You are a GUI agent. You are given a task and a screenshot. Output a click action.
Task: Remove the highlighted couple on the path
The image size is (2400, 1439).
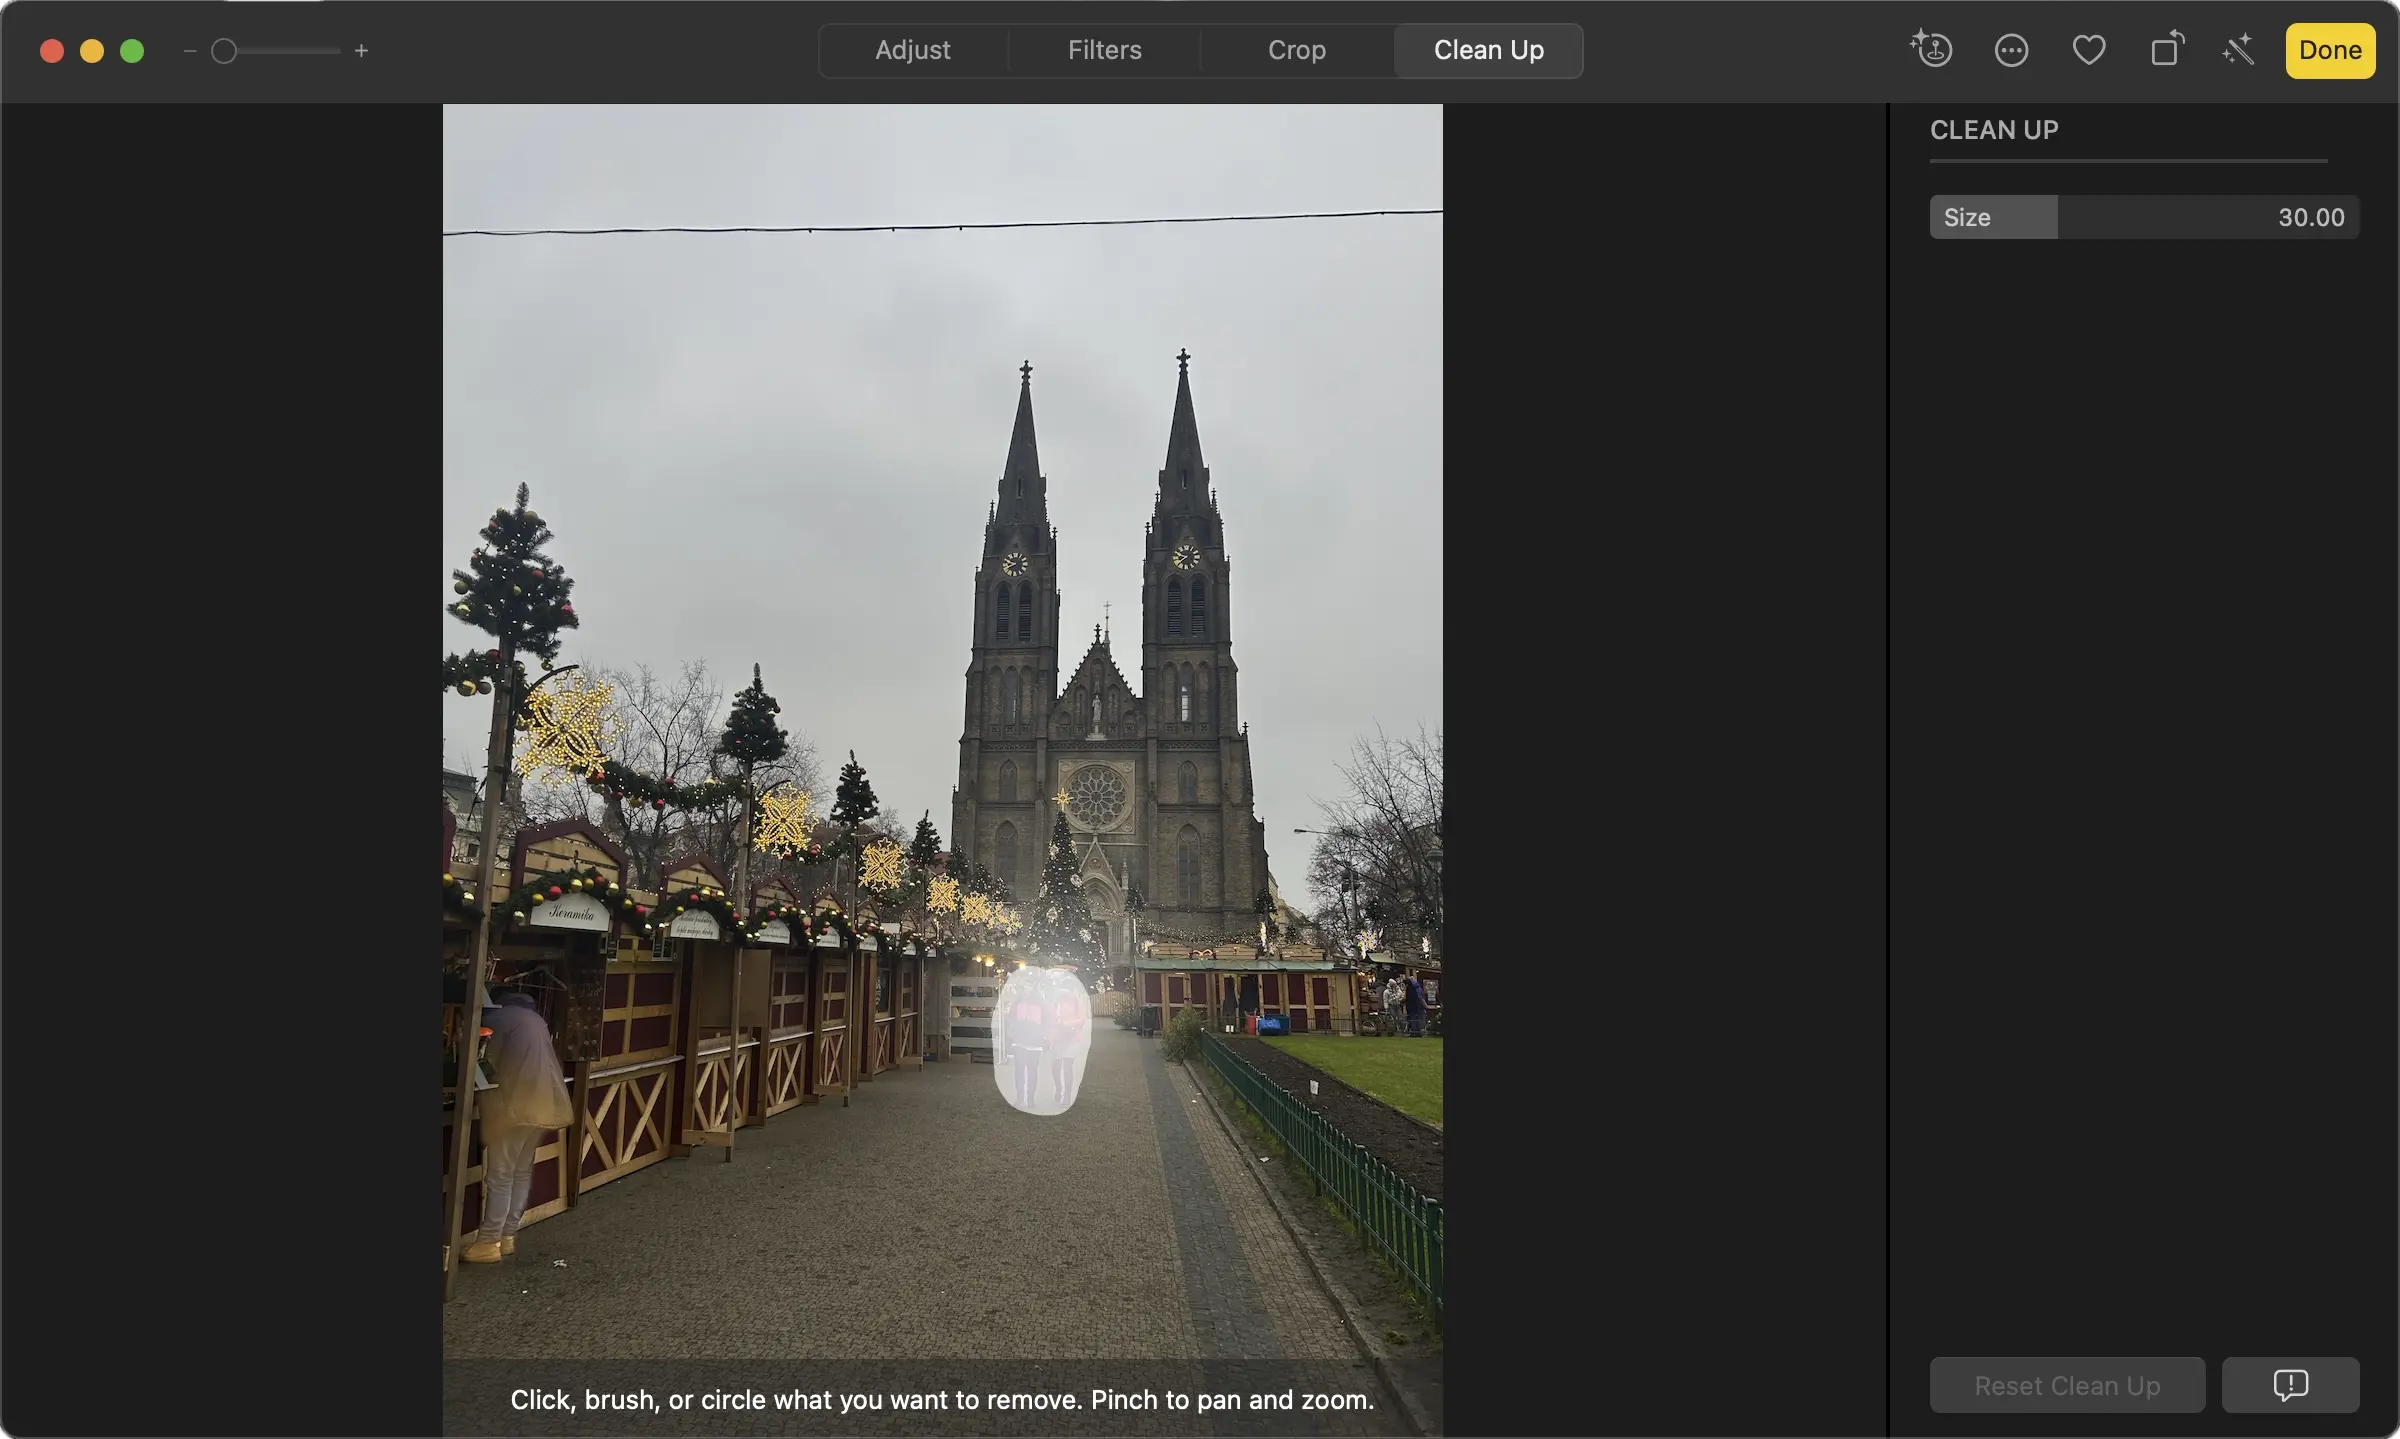coord(1041,1040)
